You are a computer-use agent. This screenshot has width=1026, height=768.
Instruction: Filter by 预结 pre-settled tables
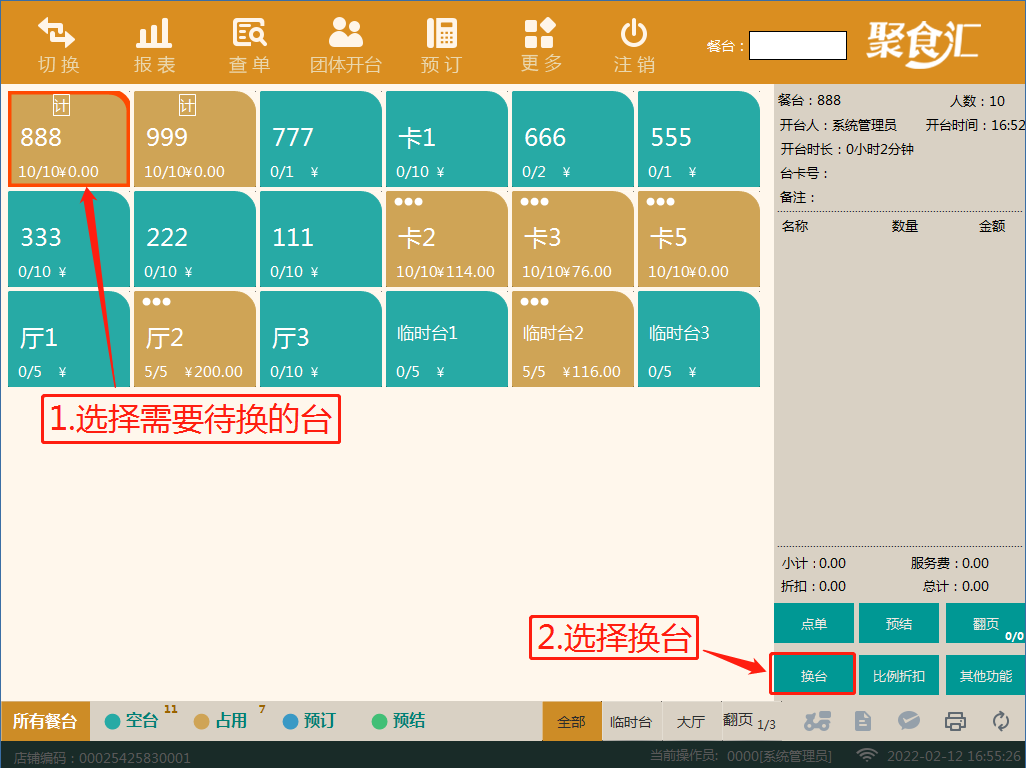click(398, 721)
